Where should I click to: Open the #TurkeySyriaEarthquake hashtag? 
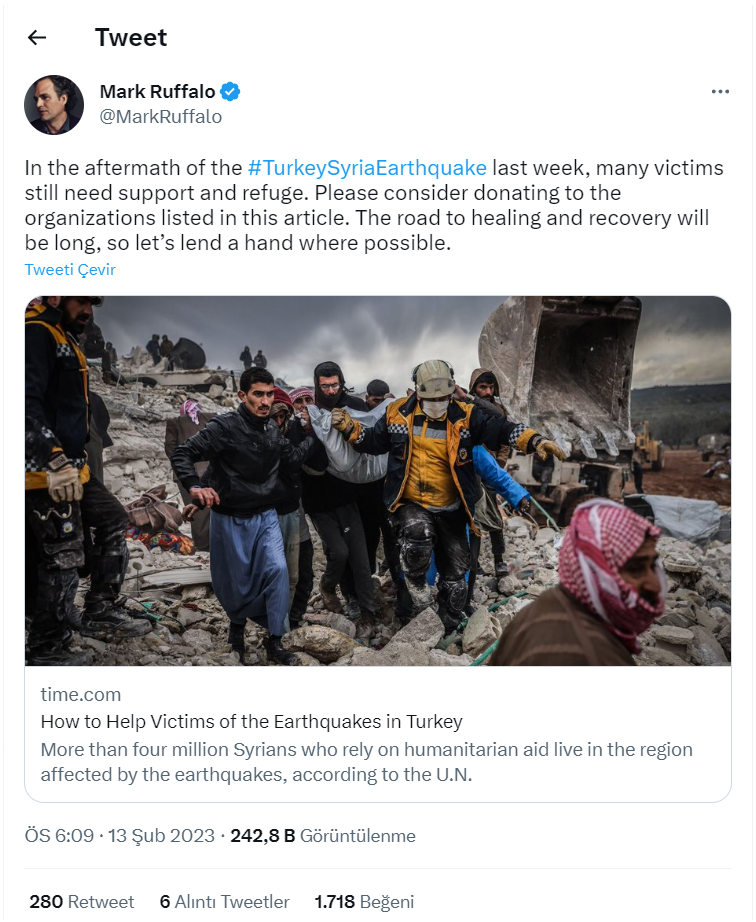tap(367, 168)
